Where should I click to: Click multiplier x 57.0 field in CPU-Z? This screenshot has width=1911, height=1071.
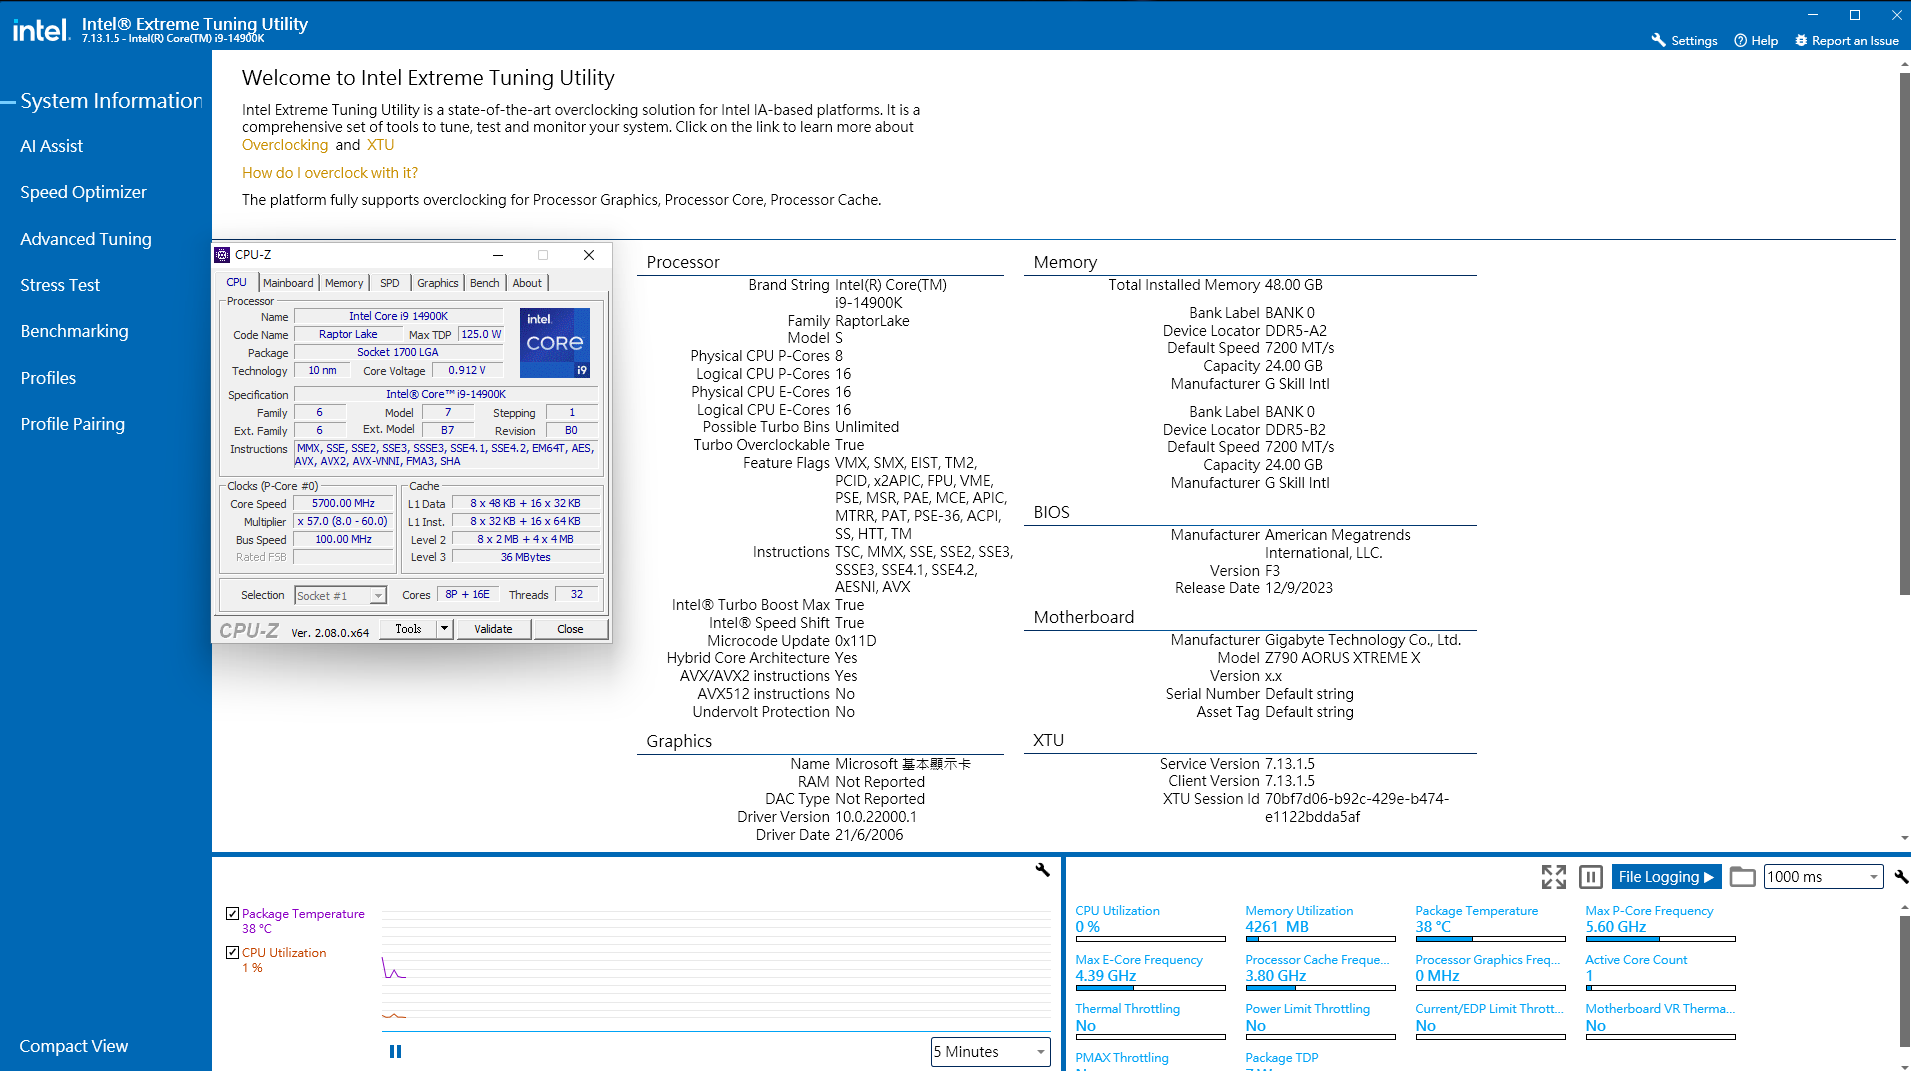pos(343,522)
